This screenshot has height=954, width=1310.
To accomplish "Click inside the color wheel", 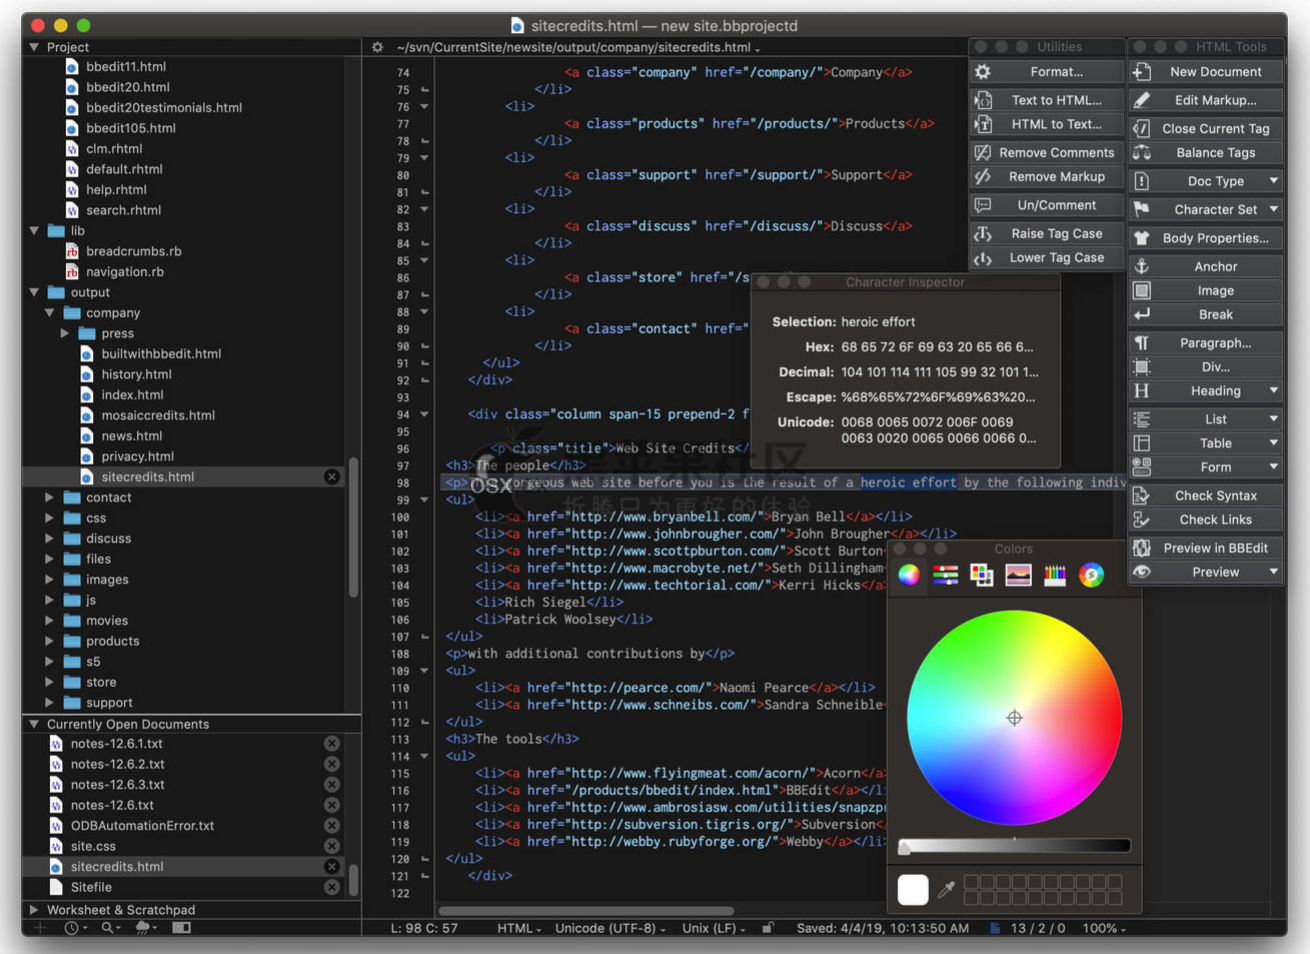I will [1014, 718].
